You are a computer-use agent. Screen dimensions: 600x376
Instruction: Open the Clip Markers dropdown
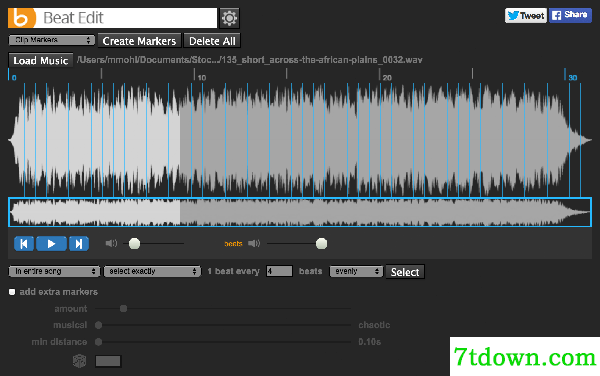52,40
